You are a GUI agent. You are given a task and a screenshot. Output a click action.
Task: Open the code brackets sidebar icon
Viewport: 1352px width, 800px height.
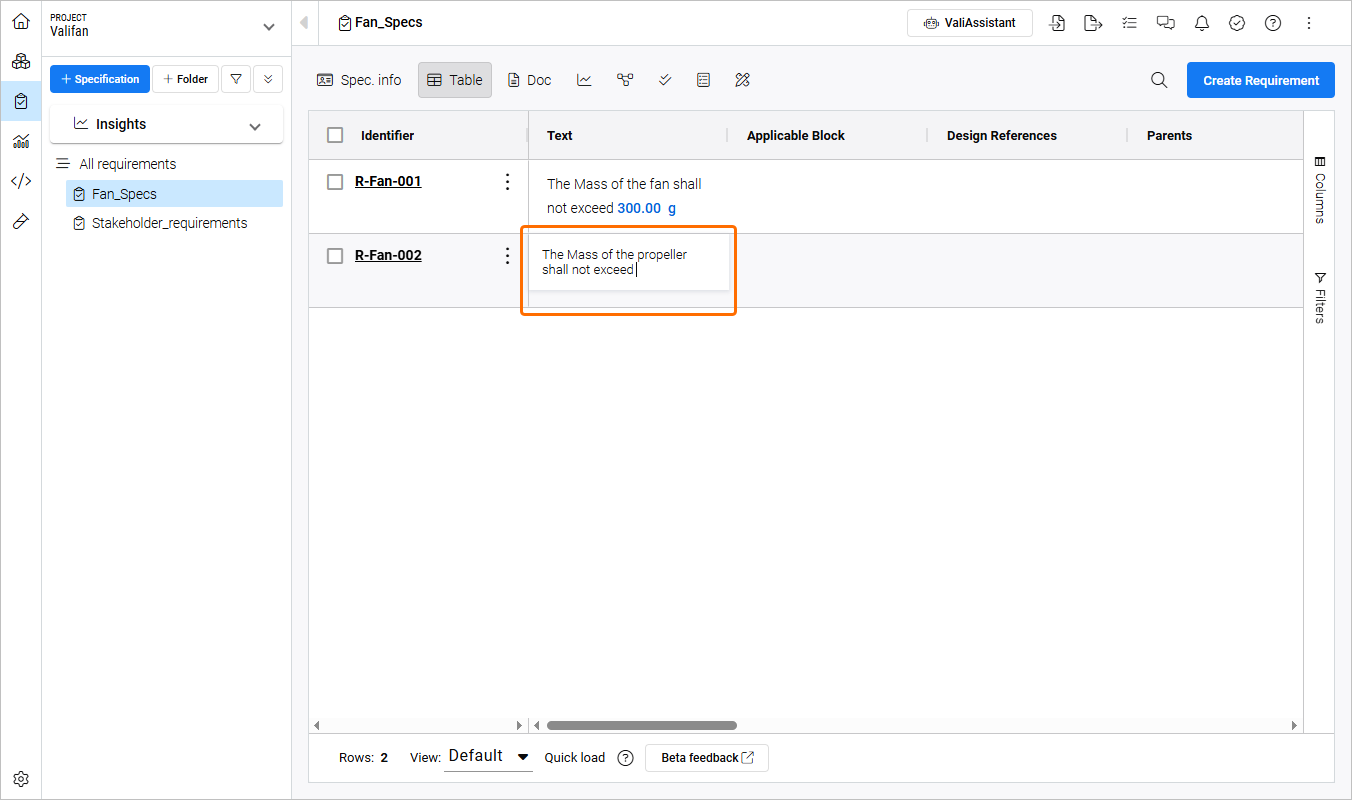tap(21, 181)
